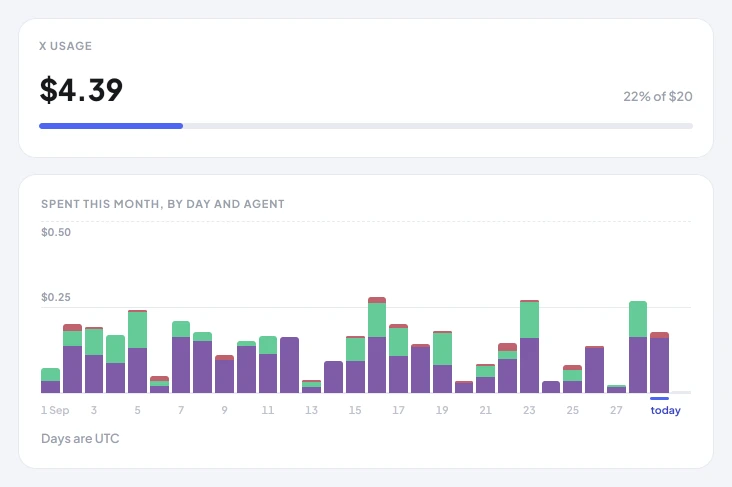Viewport: 732px width, 487px height.
Task: Click the Sep 19 green segment
Action: click(x=442, y=349)
